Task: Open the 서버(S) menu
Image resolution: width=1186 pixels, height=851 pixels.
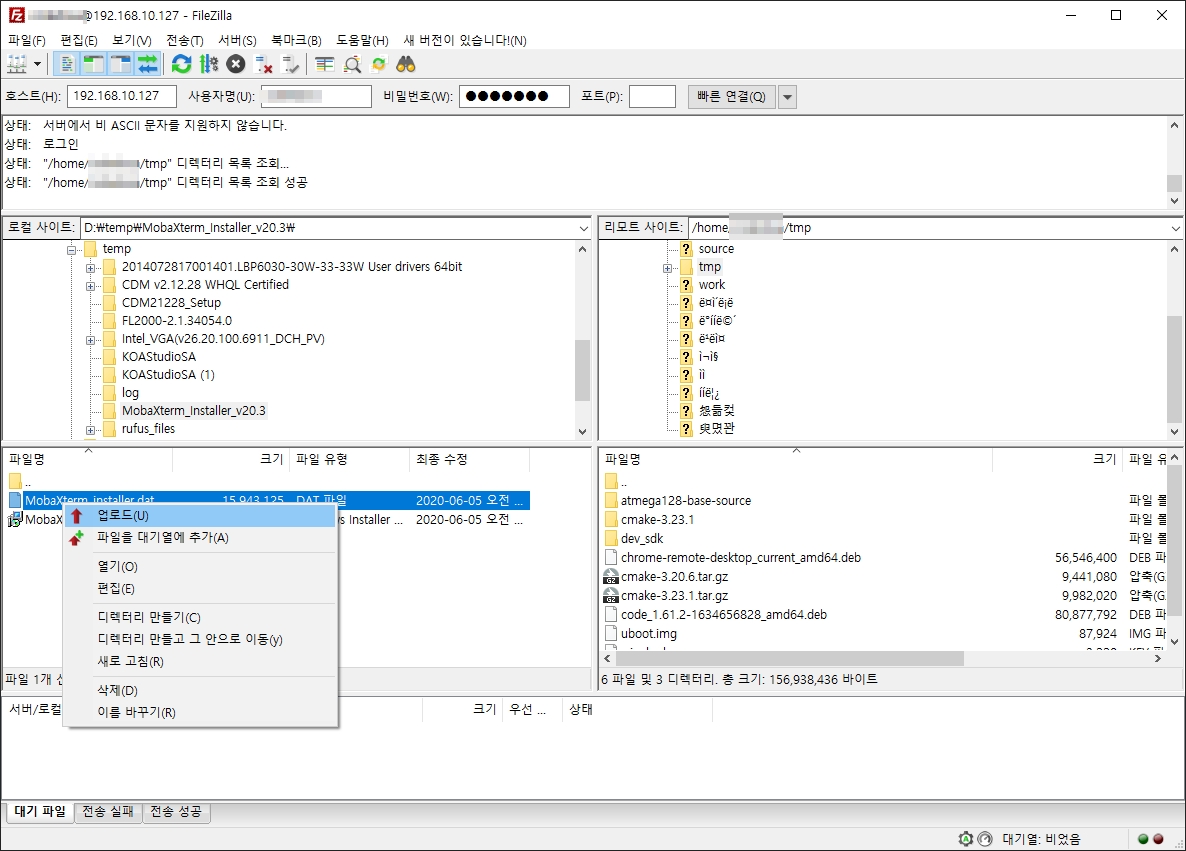Action: point(238,40)
